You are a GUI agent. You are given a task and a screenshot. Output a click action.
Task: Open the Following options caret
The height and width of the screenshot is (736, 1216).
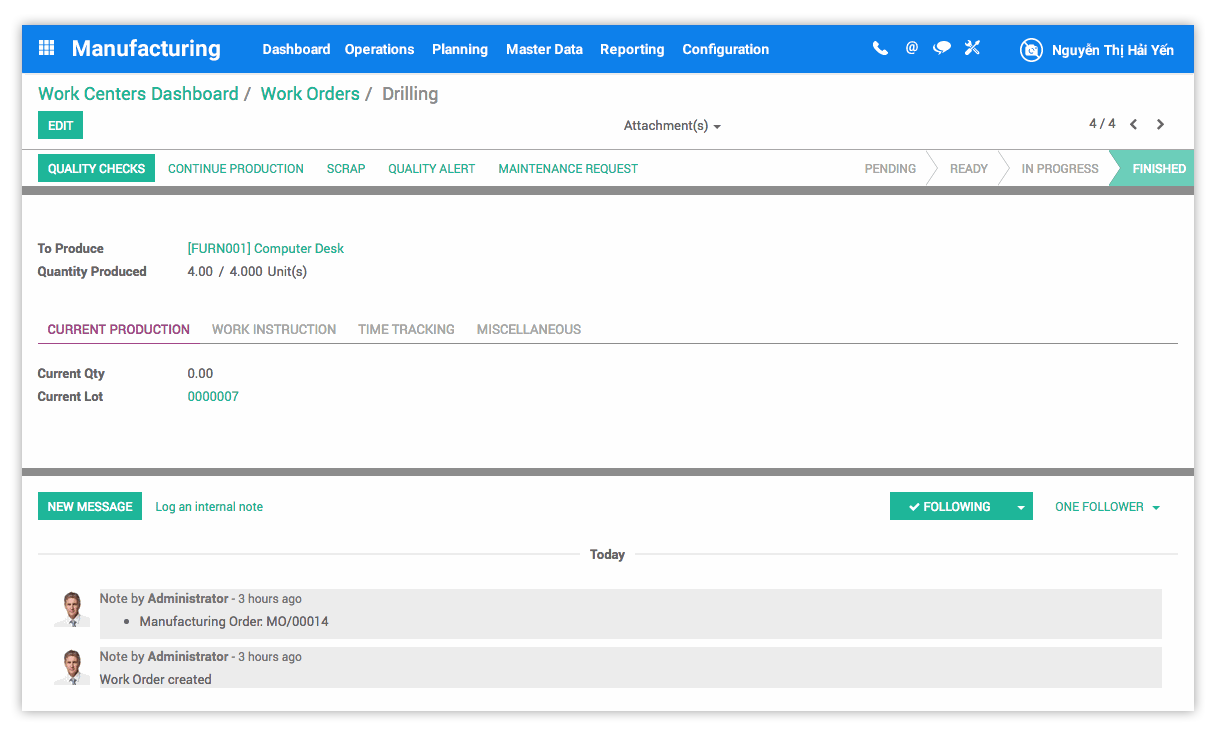pyautogui.click(x=1020, y=506)
